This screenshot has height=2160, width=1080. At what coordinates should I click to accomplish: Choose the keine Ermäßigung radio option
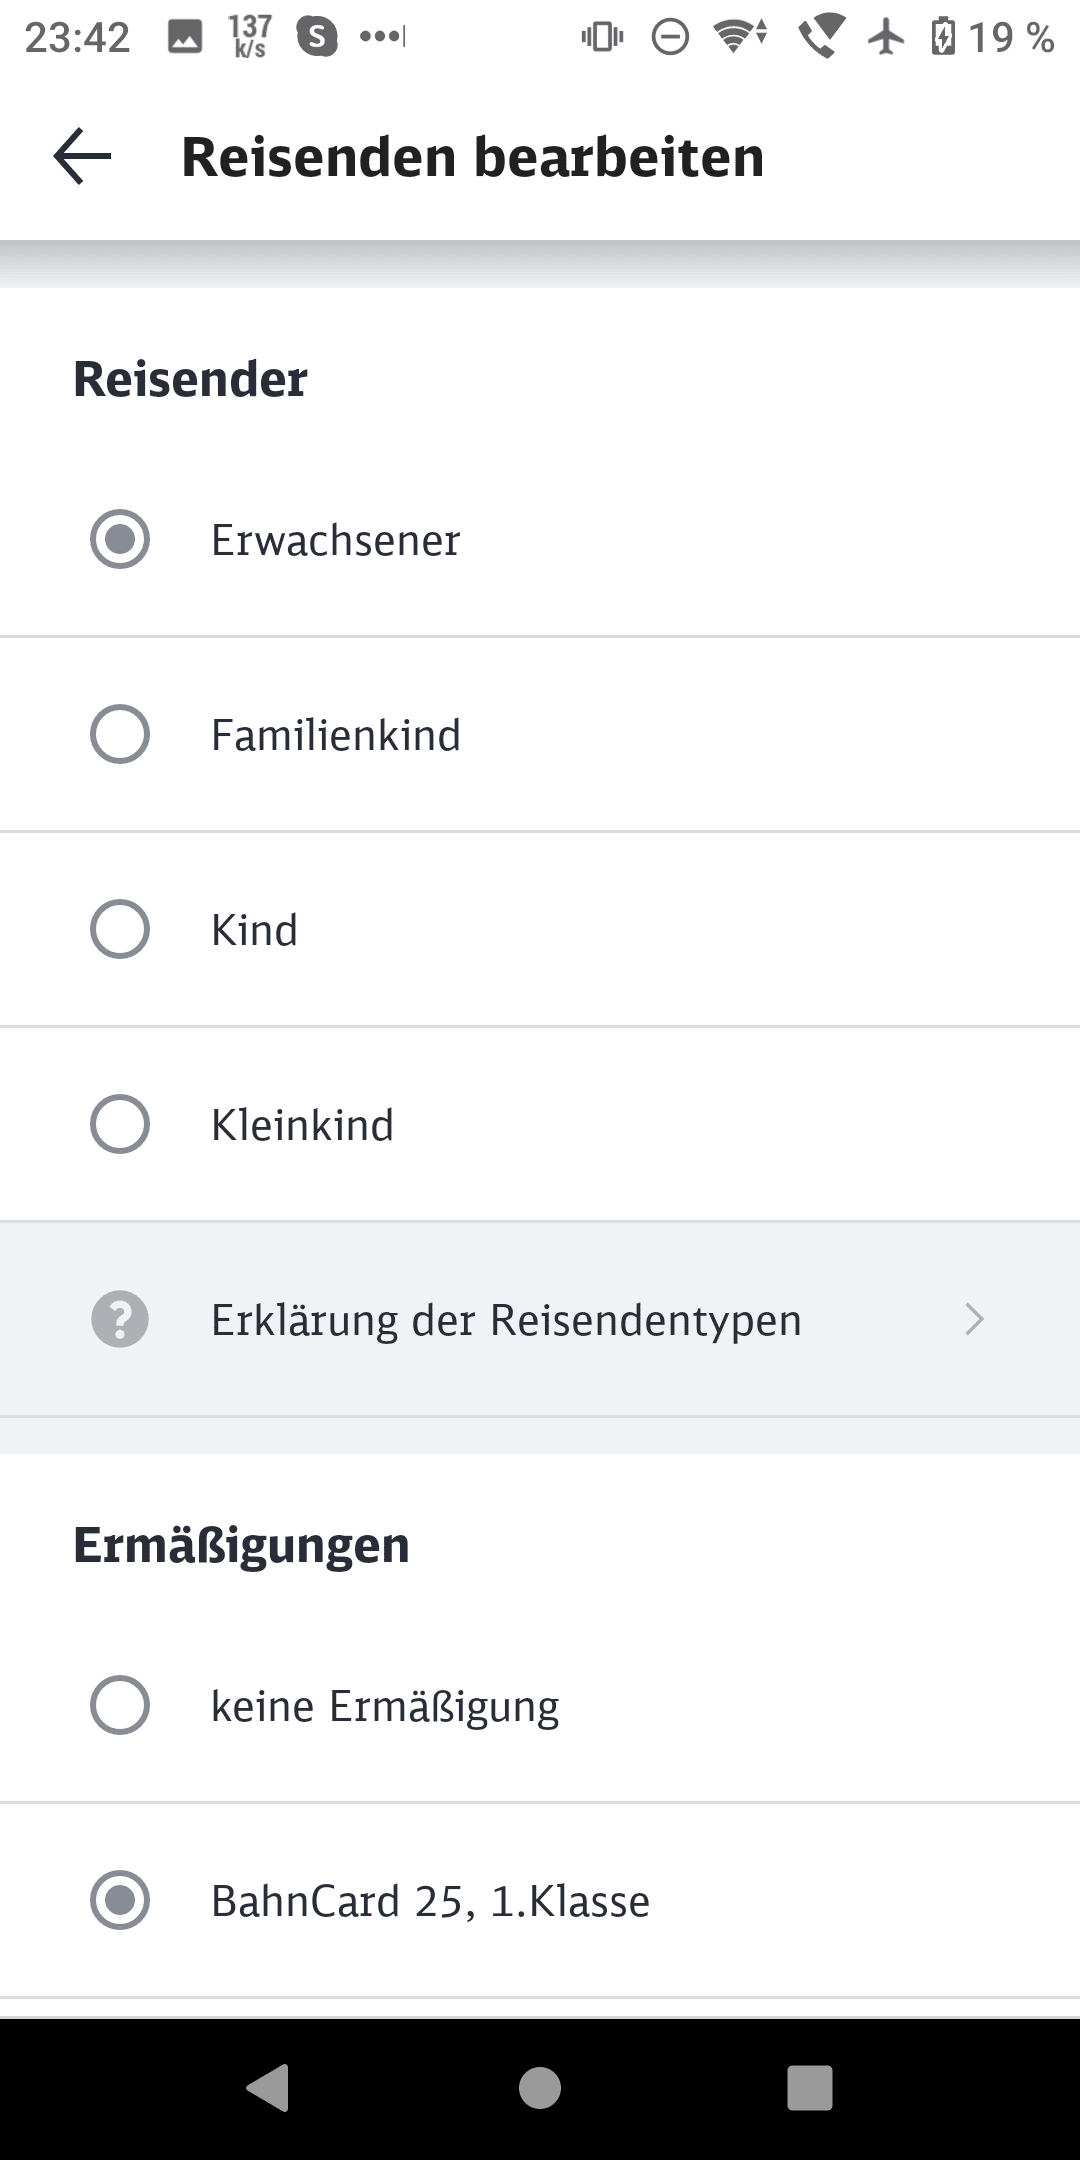120,1706
